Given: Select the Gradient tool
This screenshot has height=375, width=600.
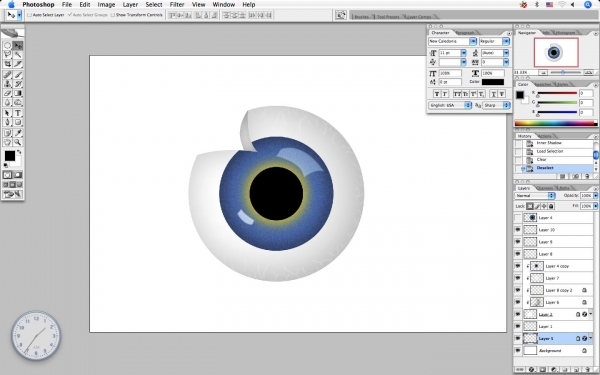Looking at the screenshot, I should [18, 93].
